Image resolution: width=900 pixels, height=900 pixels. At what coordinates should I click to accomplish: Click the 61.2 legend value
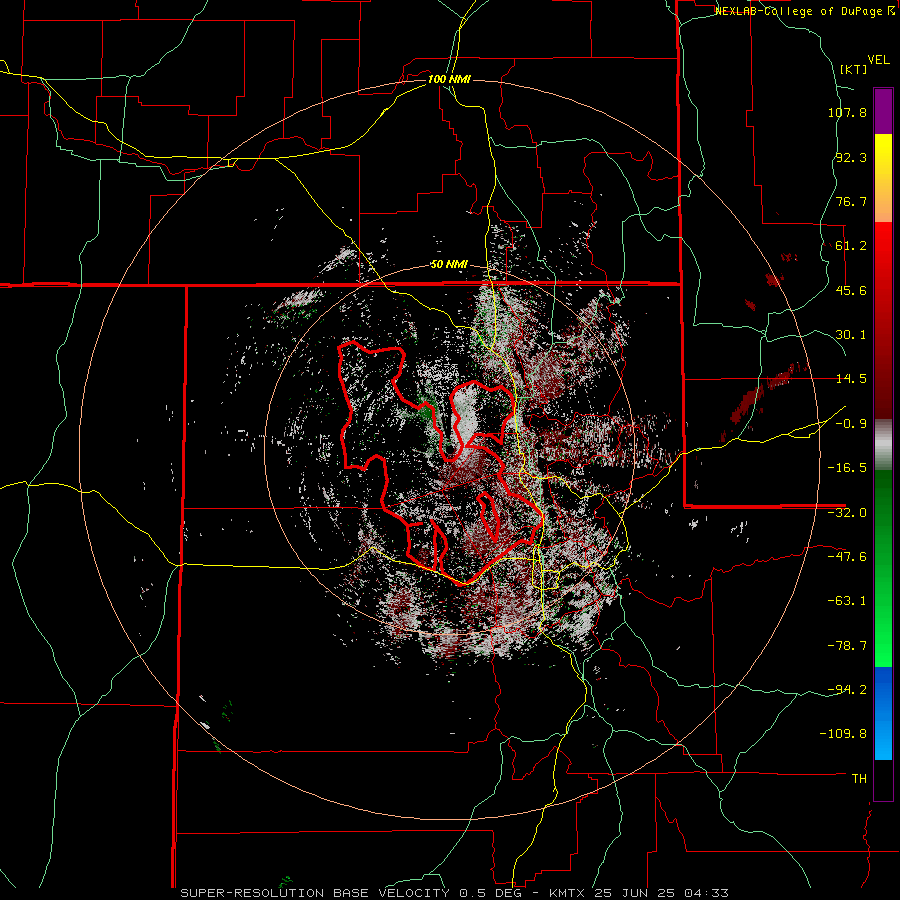tap(851, 246)
